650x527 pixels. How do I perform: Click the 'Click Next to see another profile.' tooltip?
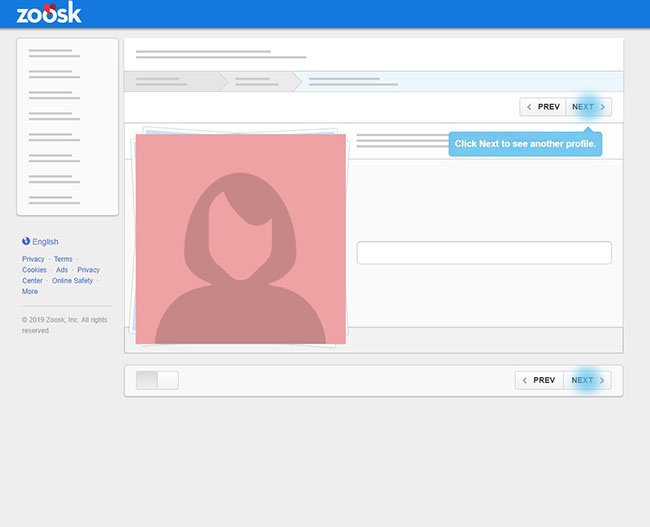[x=525, y=144]
